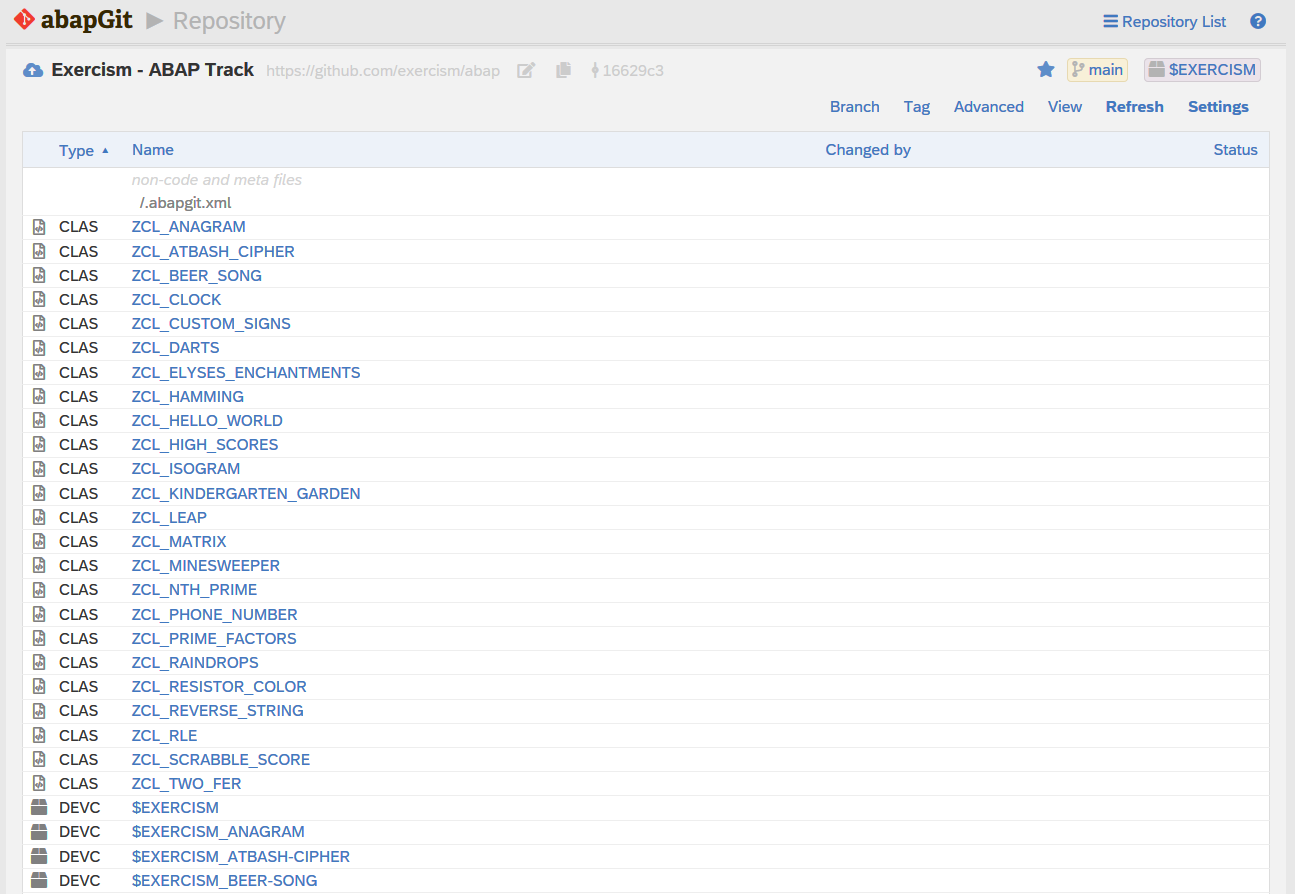
Task: Click the file icon for ZCL_HAMMING
Action: pyautogui.click(x=39, y=396)
